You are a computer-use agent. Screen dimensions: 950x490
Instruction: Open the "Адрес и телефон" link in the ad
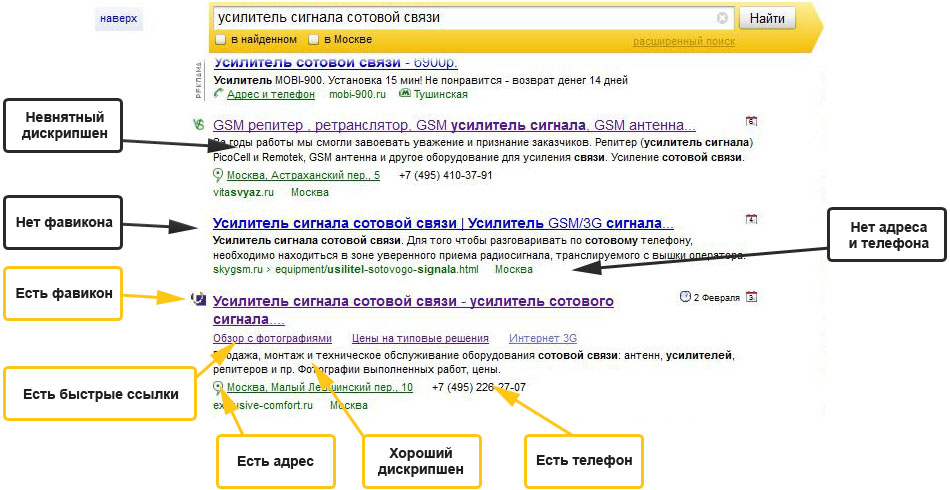(x=270, y=94)
